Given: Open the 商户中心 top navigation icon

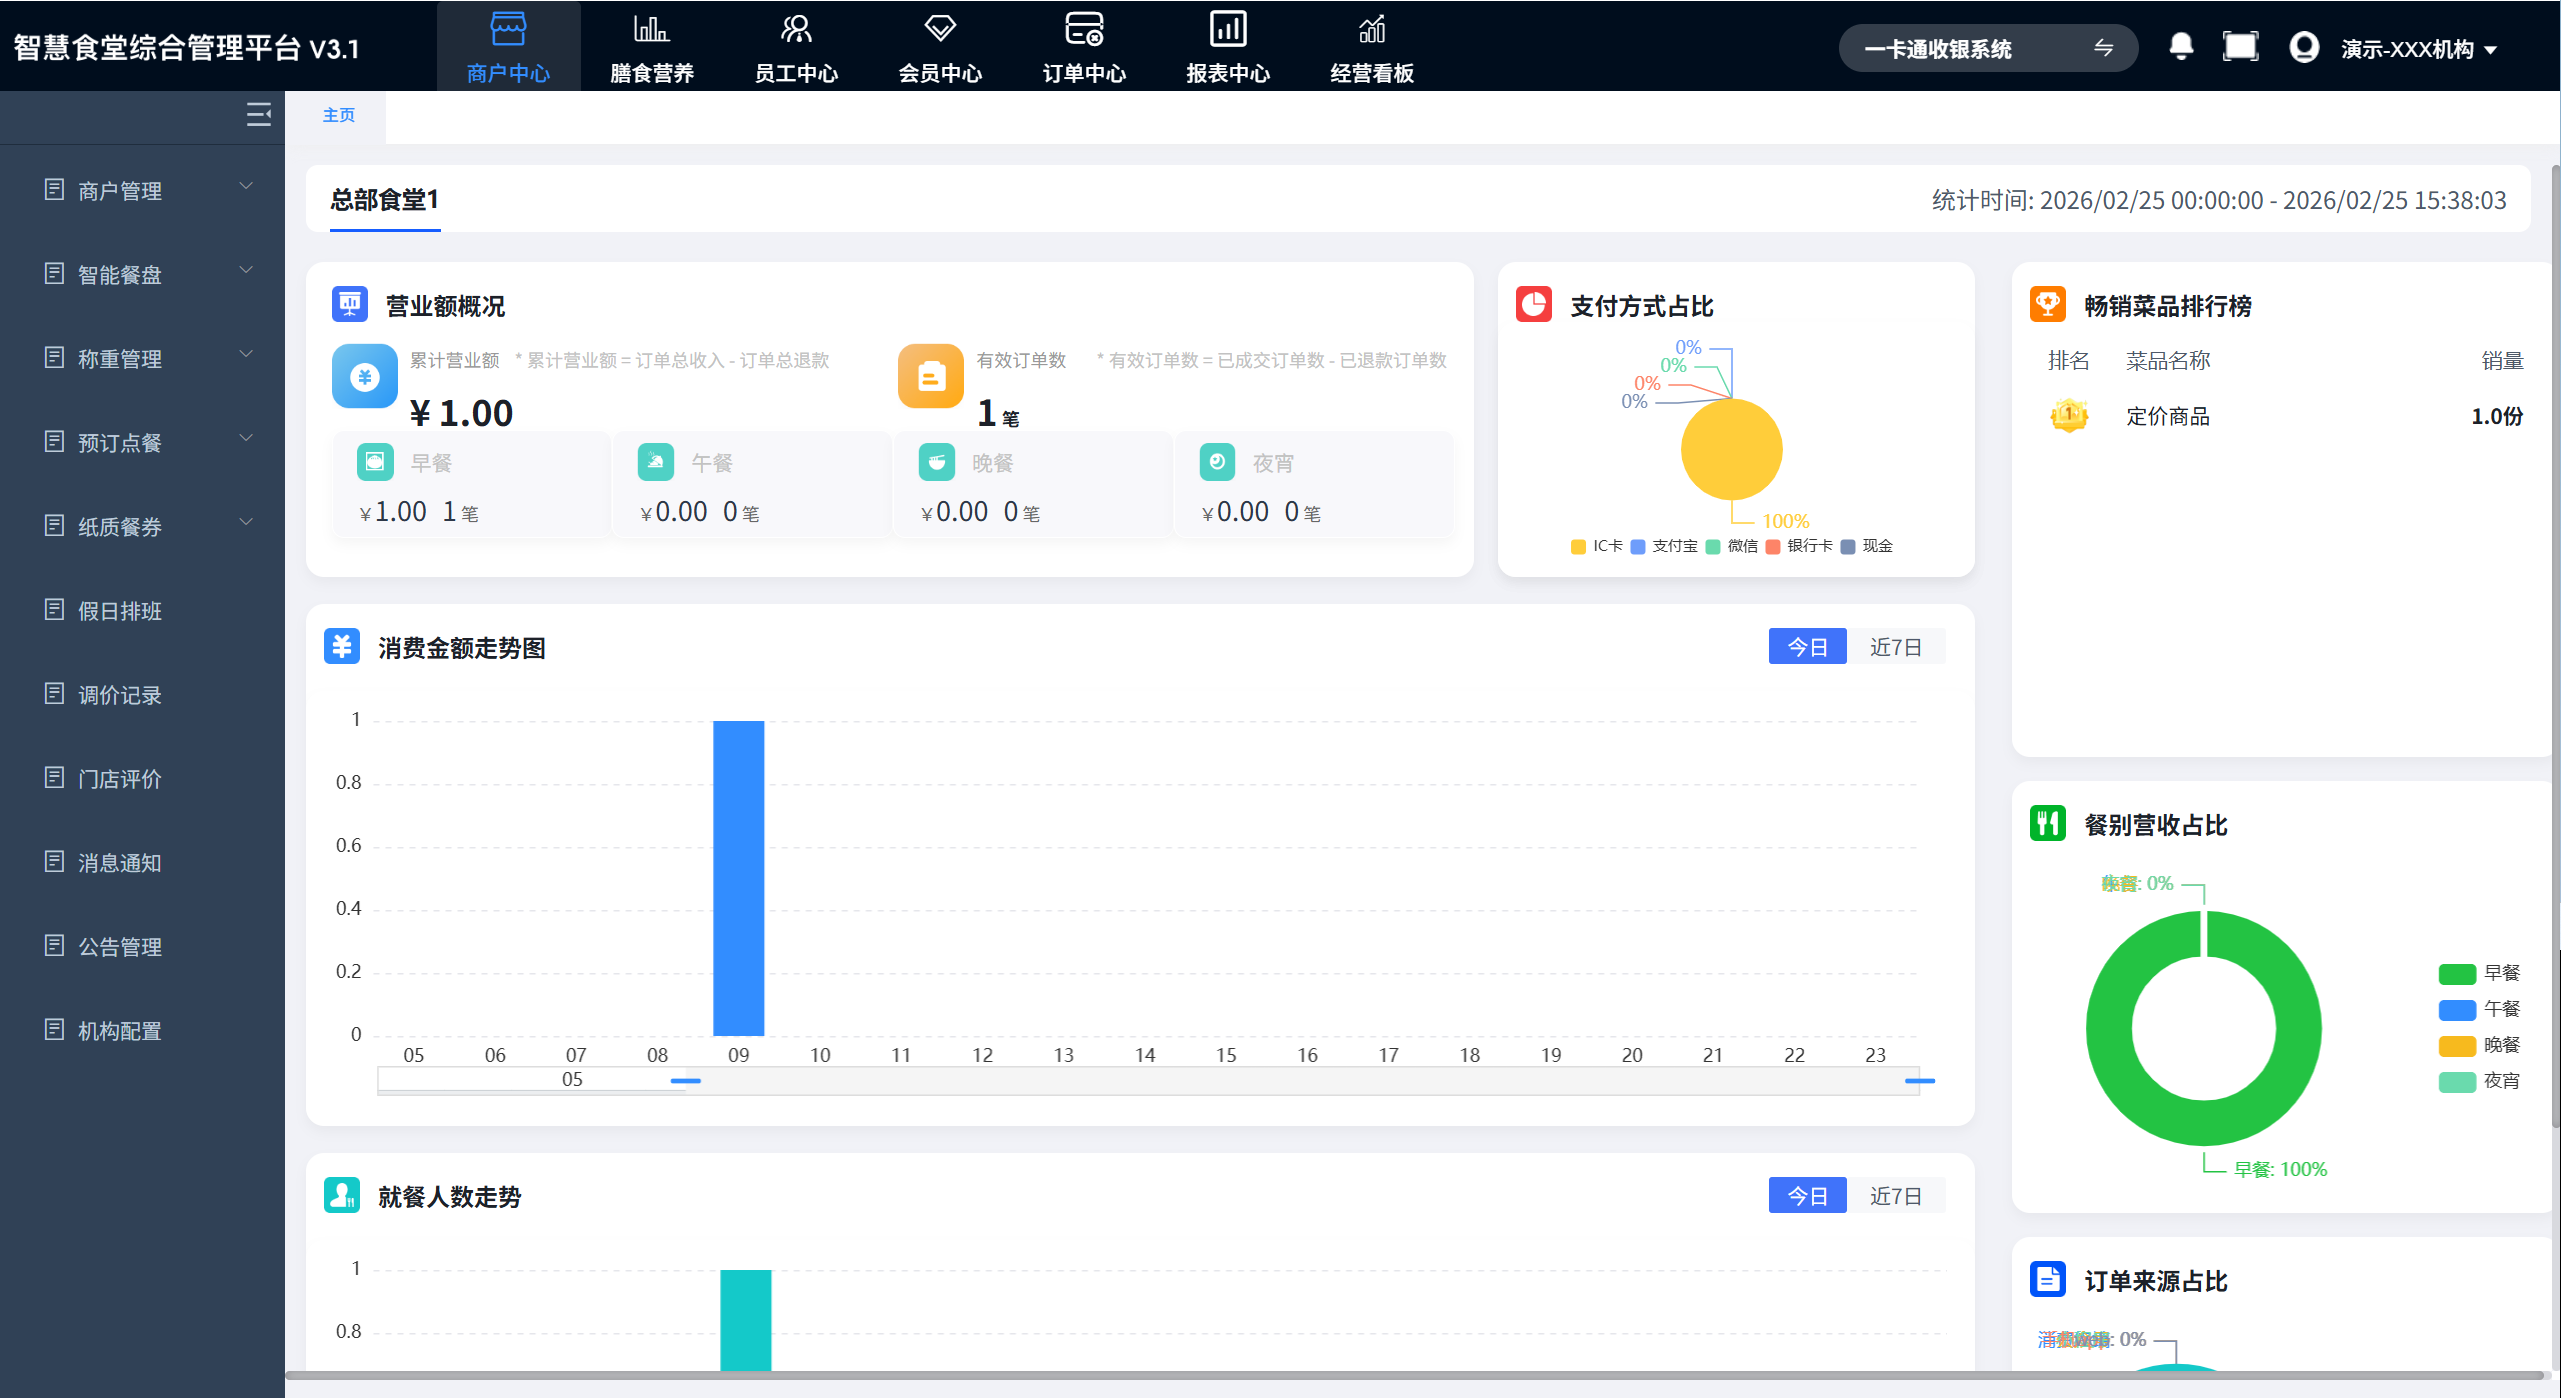Looking at the screenshot, I should [508, 29].
